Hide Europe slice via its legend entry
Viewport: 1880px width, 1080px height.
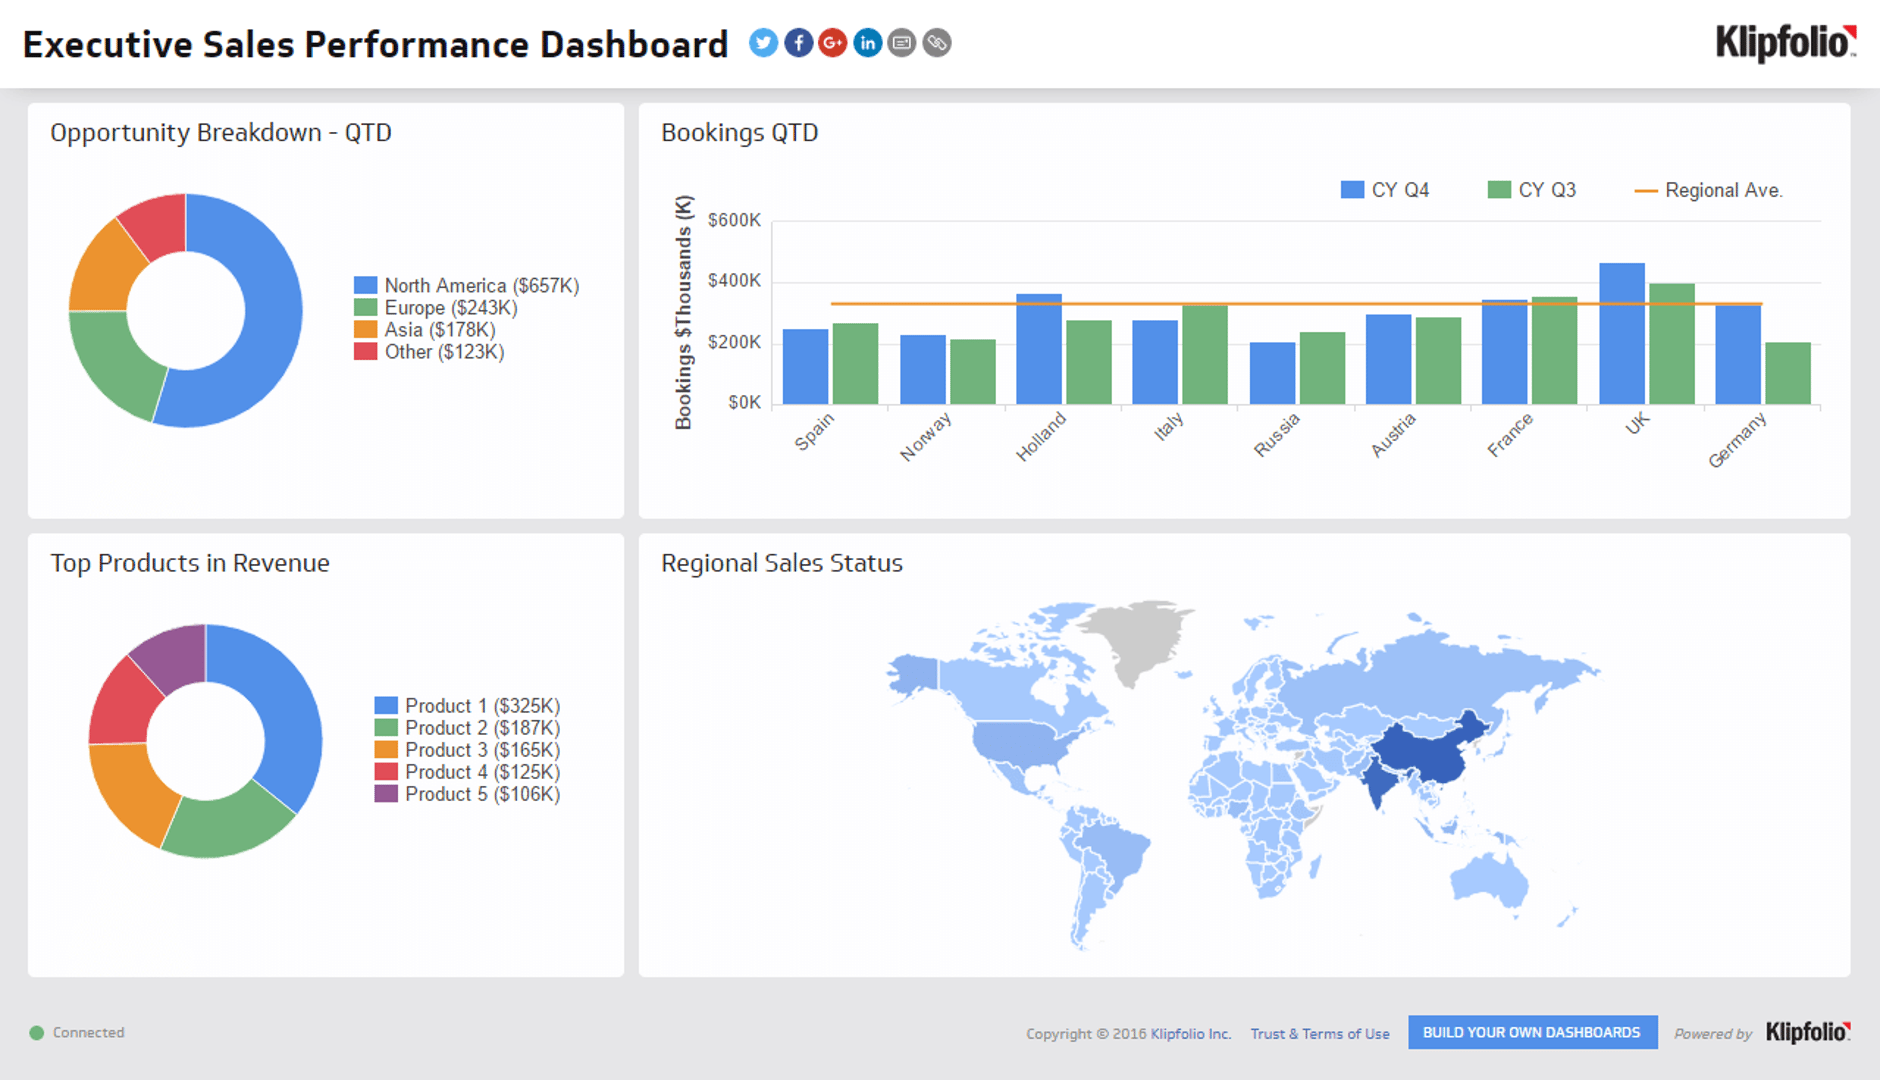click(450, 307)
